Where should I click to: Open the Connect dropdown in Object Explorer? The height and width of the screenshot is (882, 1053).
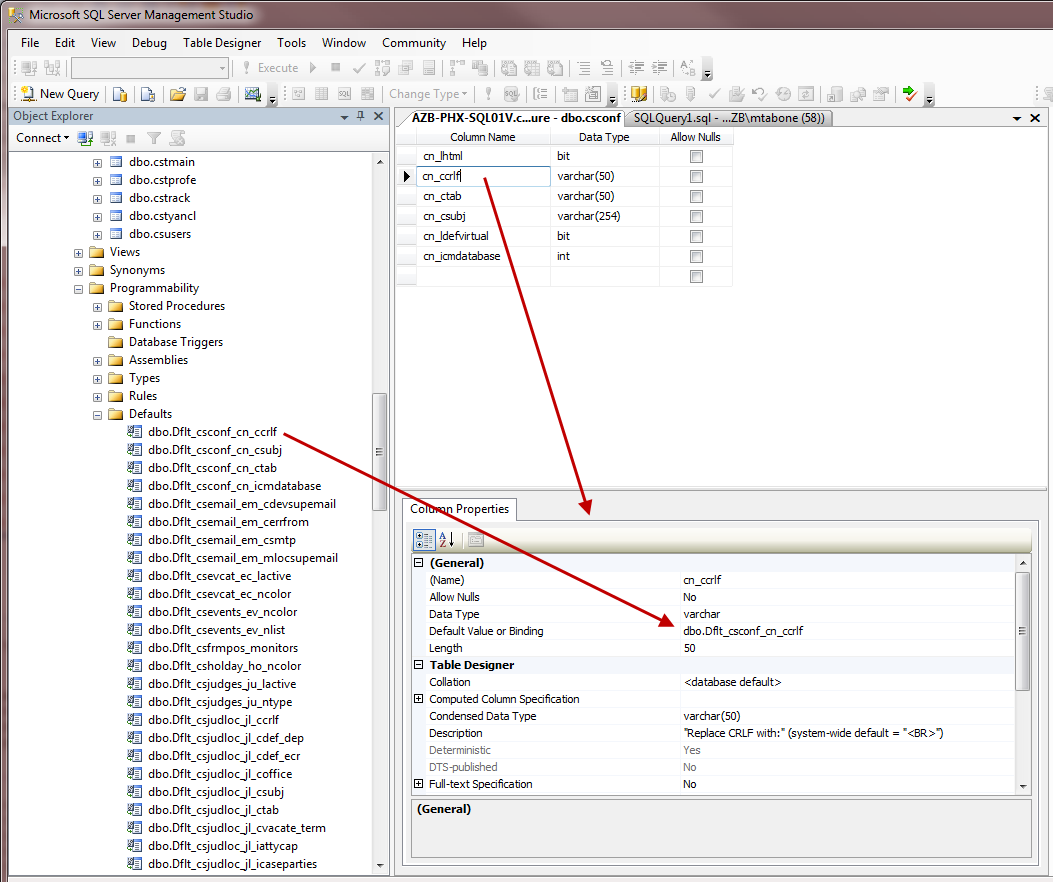pyautogui.click(x=43, y=138)
